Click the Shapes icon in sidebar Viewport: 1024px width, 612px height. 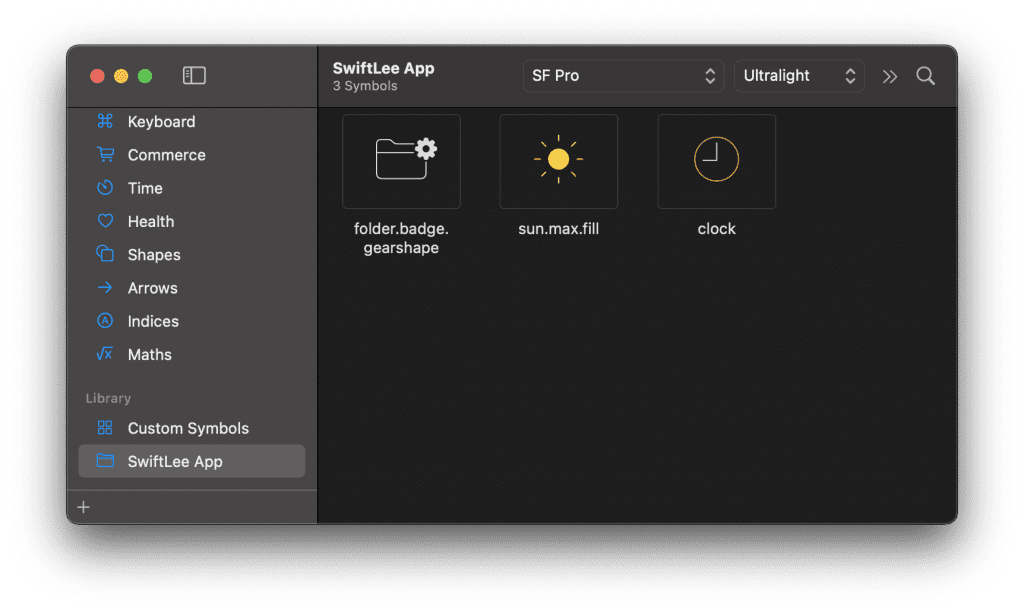pyautogui.click(x=105, y=253)
